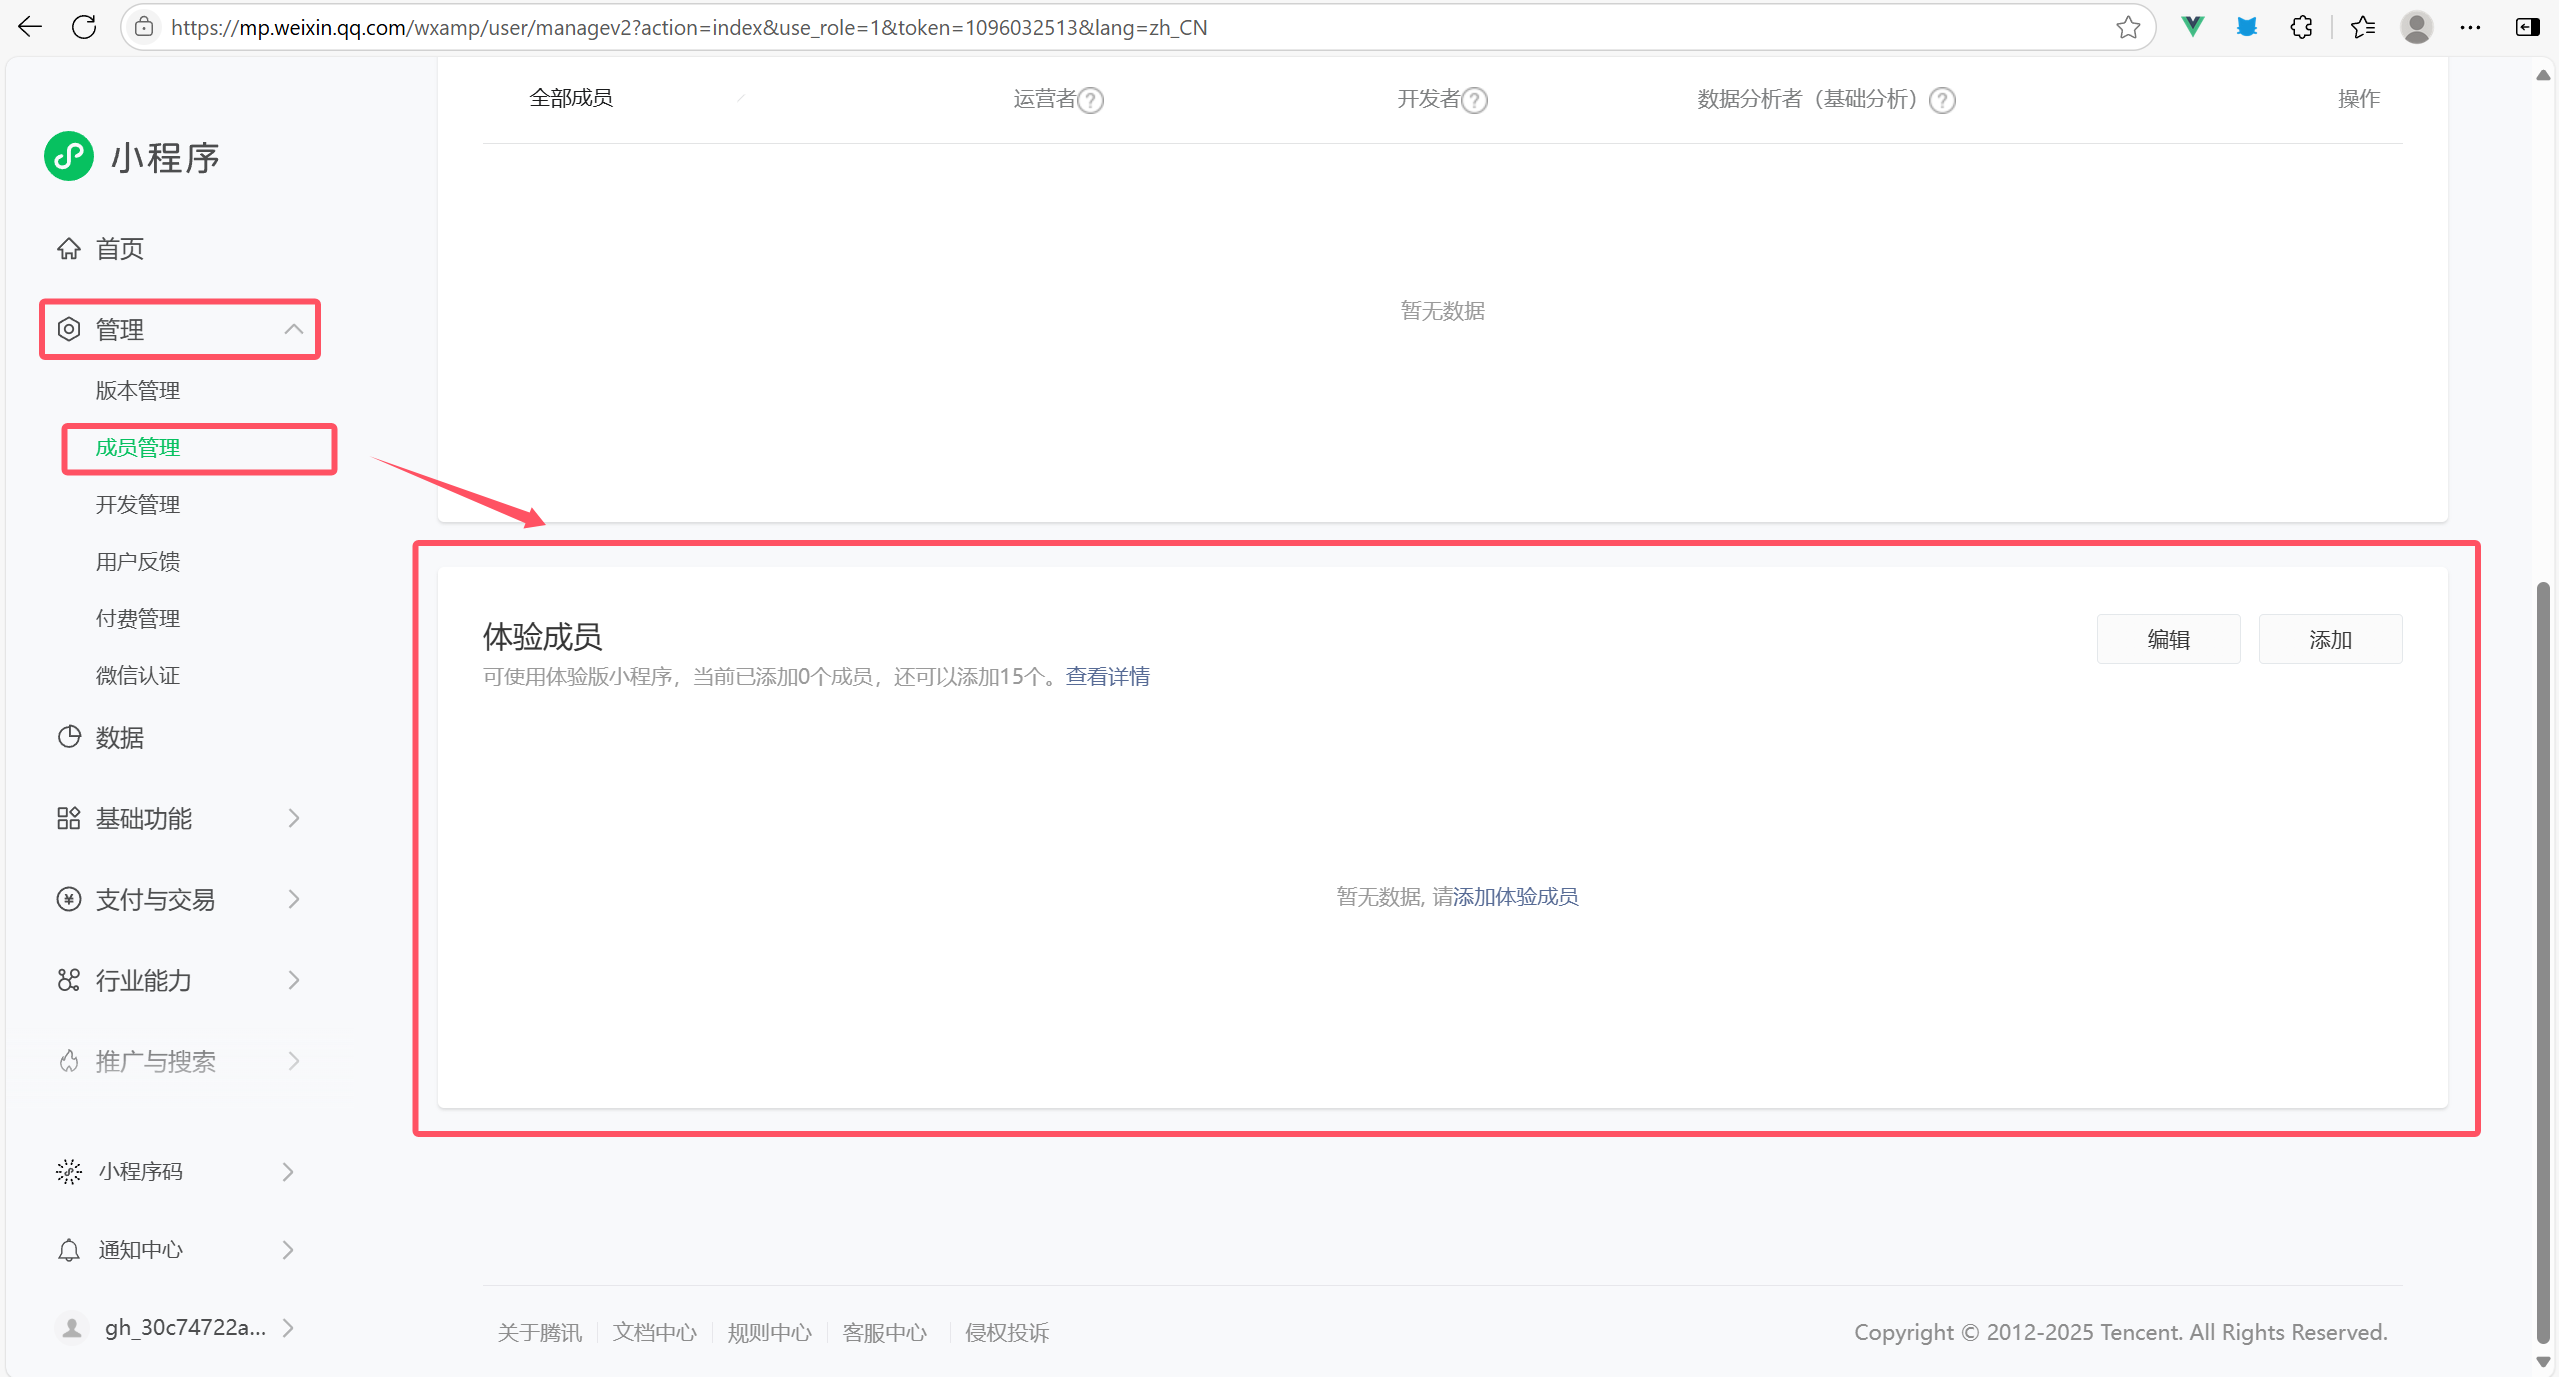Image resolution: width=2559 pixels, height=1377 pixels.
Task: Click the Vue devtools extension icon
Action: (x=2192, y=27)
